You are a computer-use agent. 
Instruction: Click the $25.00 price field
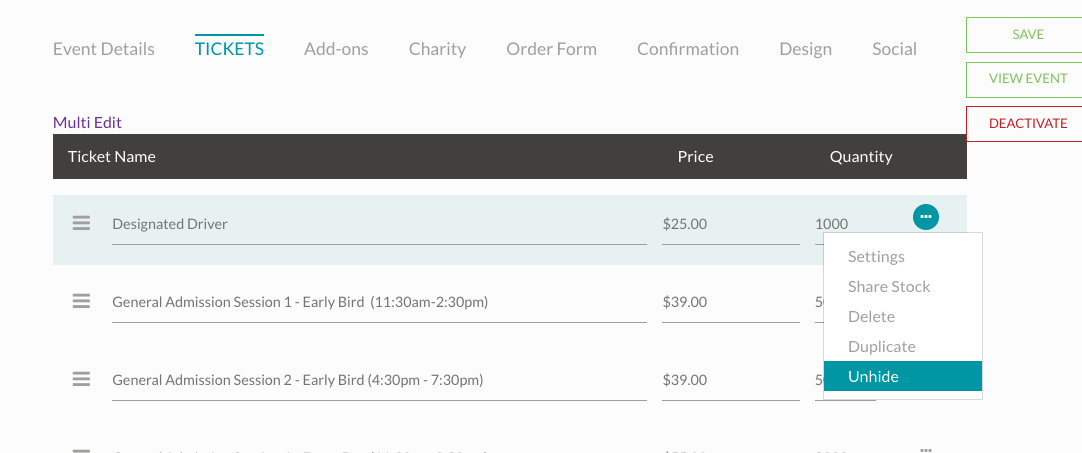[729, 225]
